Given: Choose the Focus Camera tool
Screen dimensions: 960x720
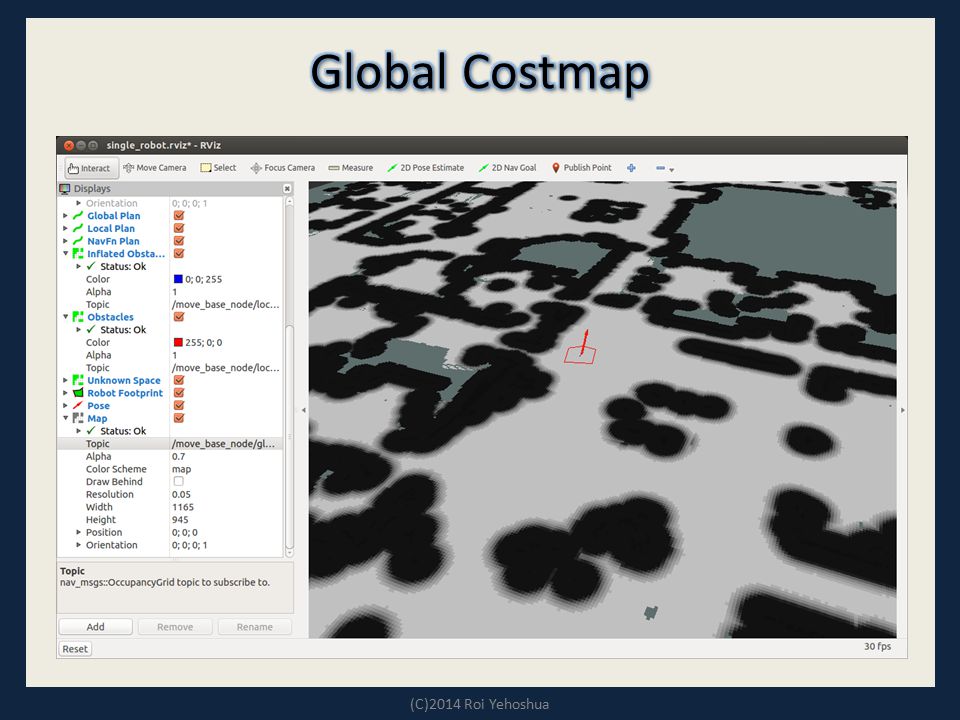Looking at the screenshot, I should pyautogui.click(x=283, y=168).
